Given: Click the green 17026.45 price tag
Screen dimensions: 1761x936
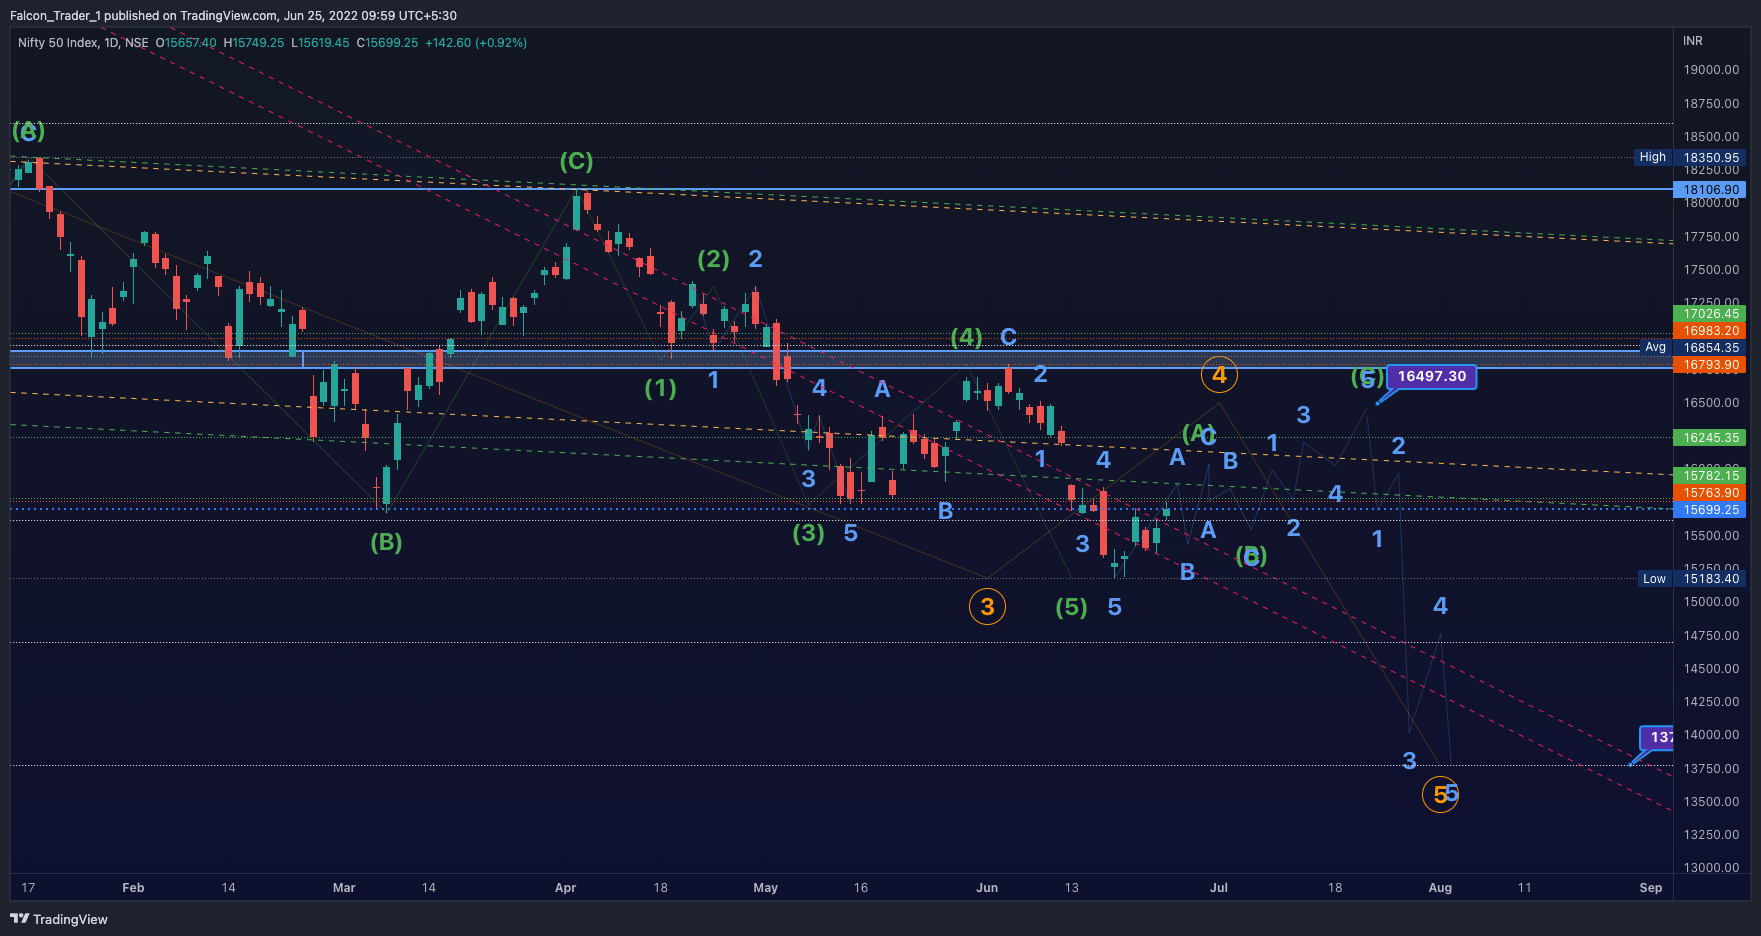Looking at the screenshot, I should (1711, 314).
